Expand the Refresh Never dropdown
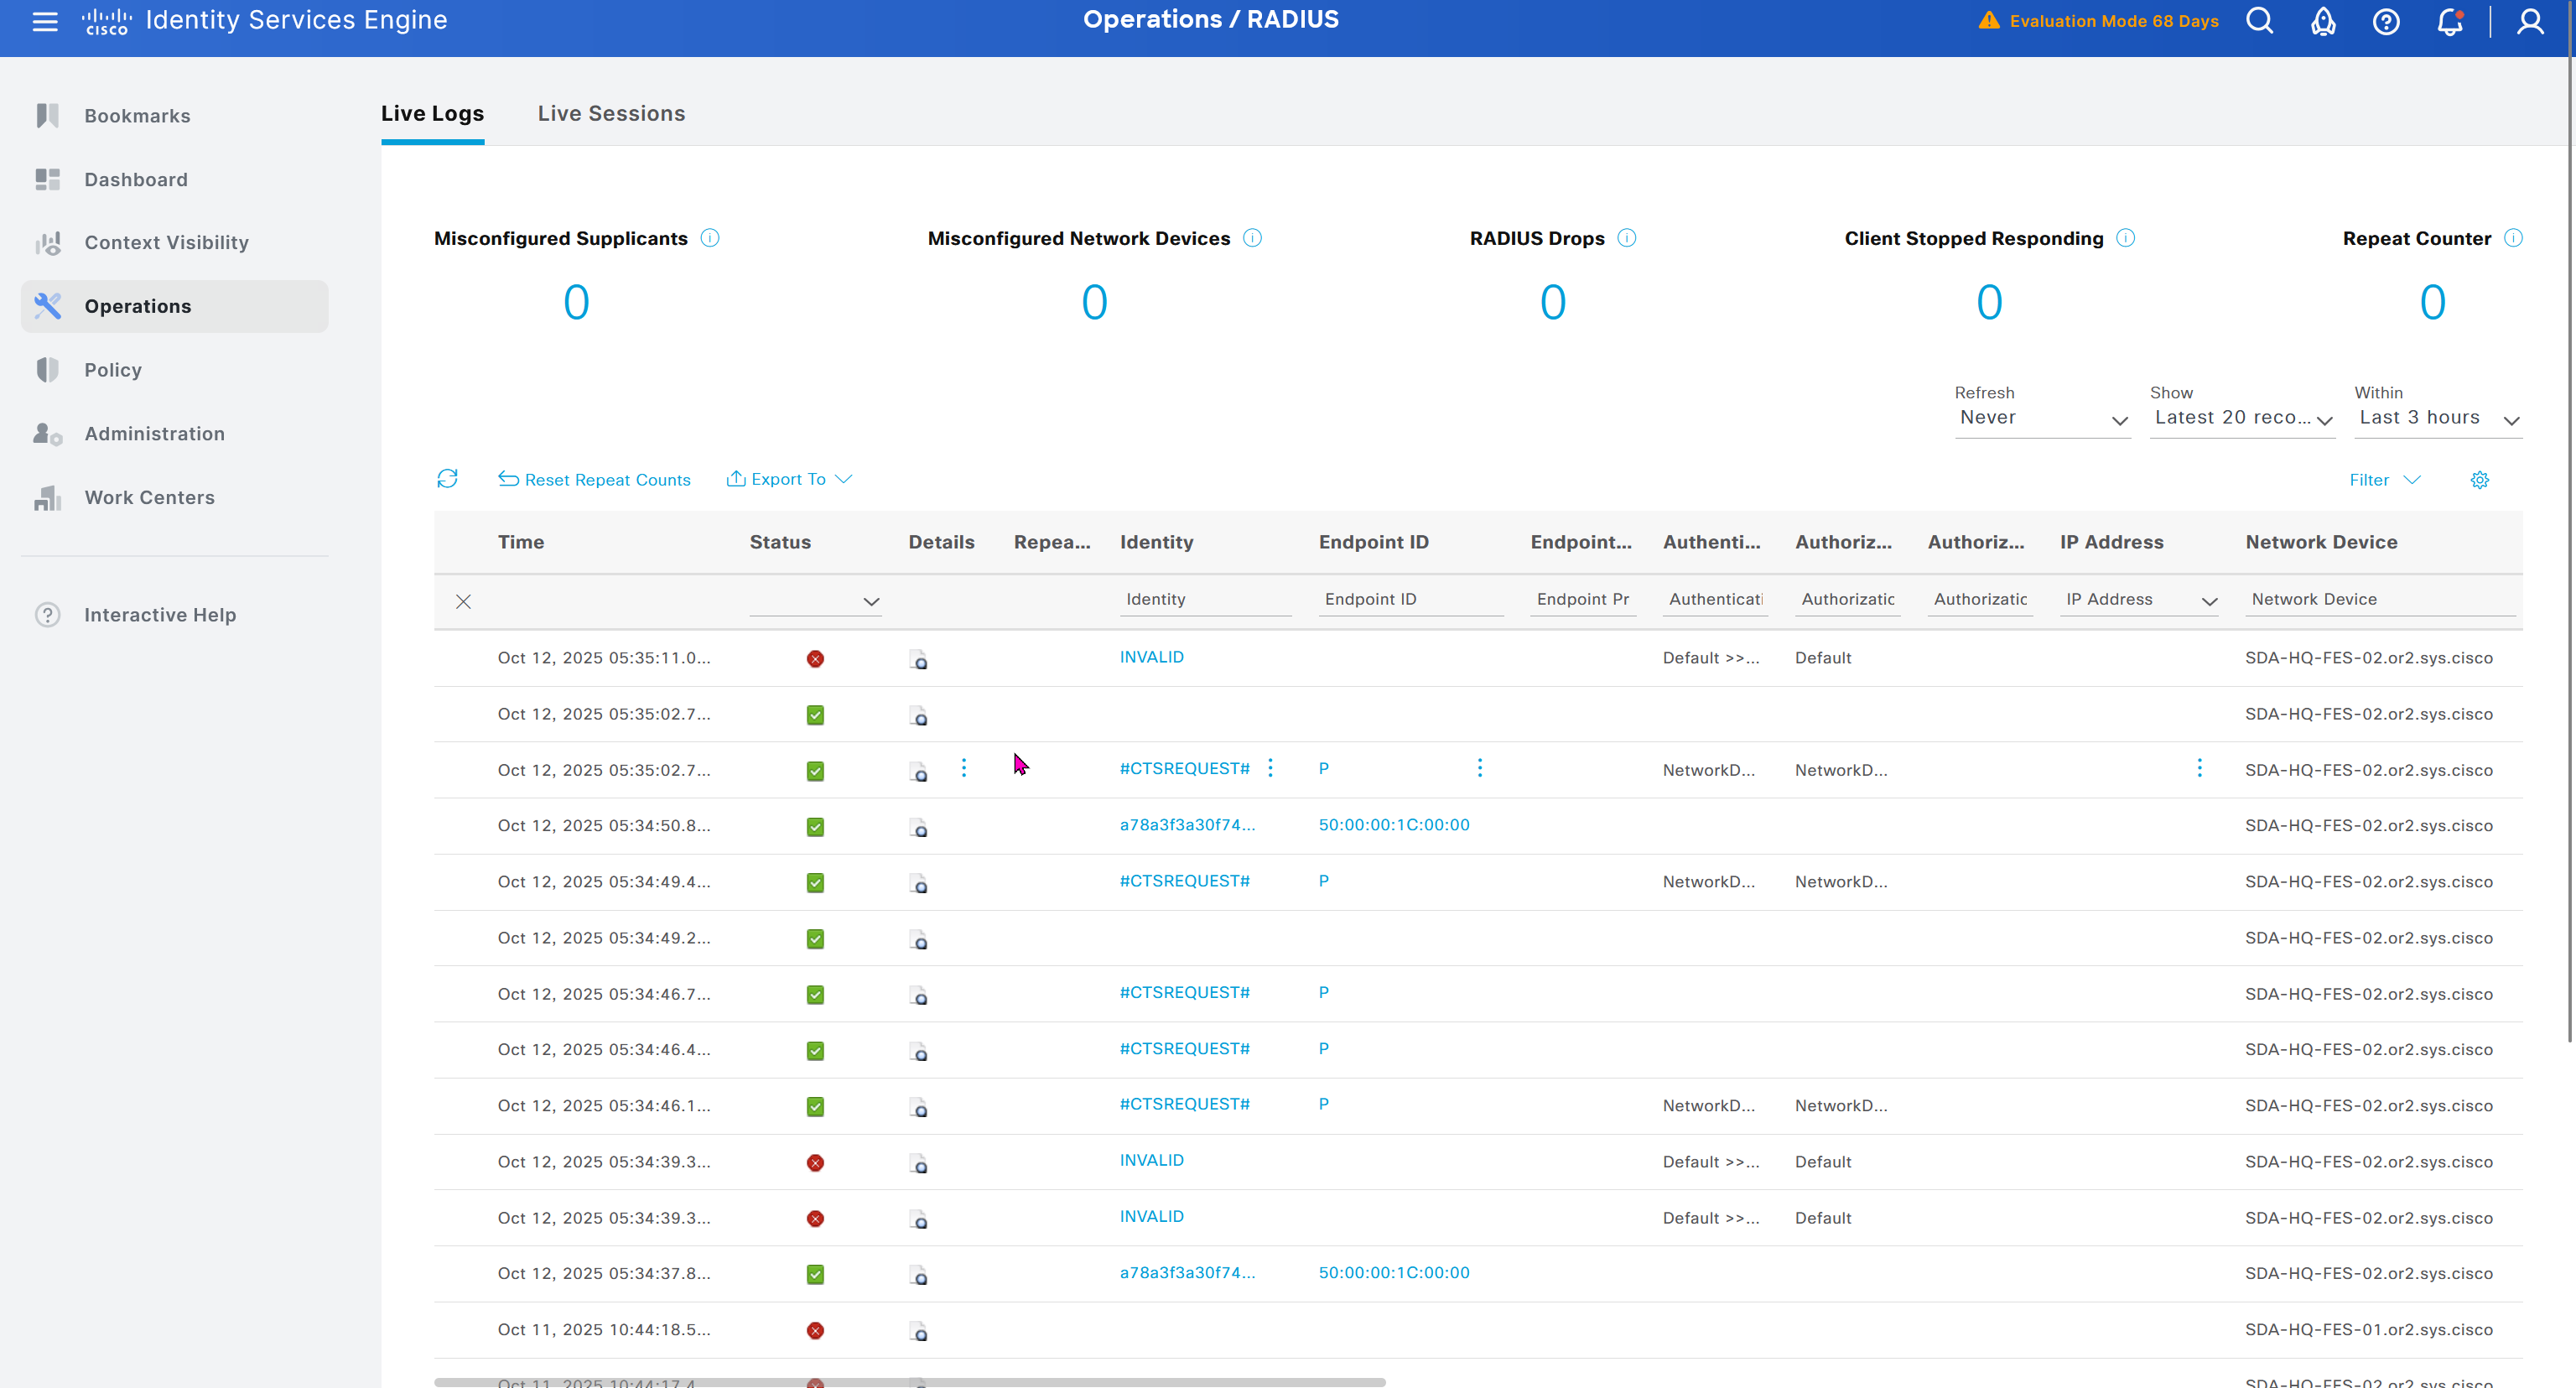Viewport: 2576px width, 1388px height. point(2041,419)
